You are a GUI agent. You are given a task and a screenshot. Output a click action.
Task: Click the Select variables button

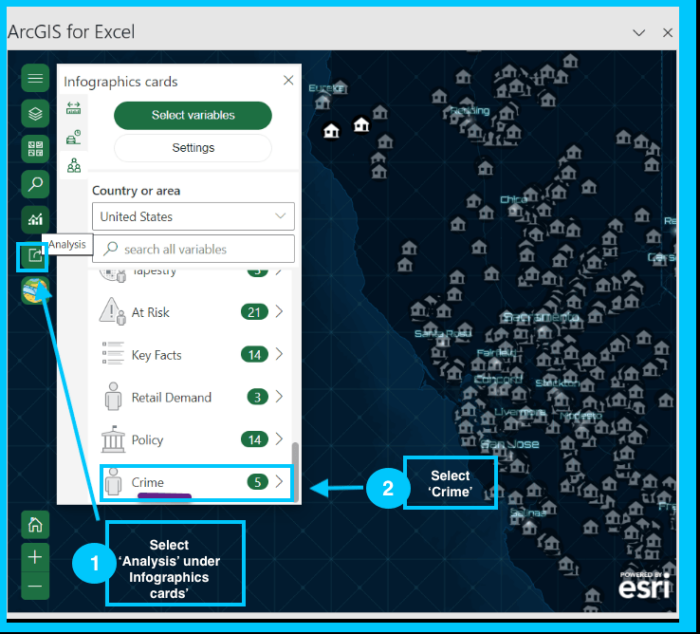[193, 115]
